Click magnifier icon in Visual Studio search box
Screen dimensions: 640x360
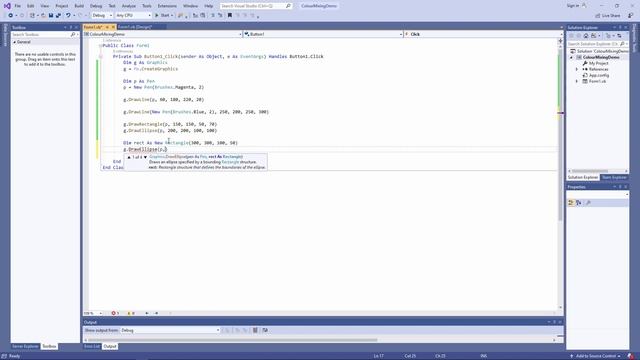(288, 6)
